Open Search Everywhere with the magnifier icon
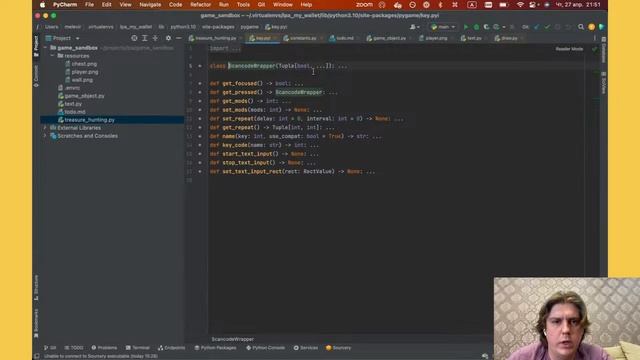Image resolution: width=640 pixels, height=360 pixels. point(581,27)
